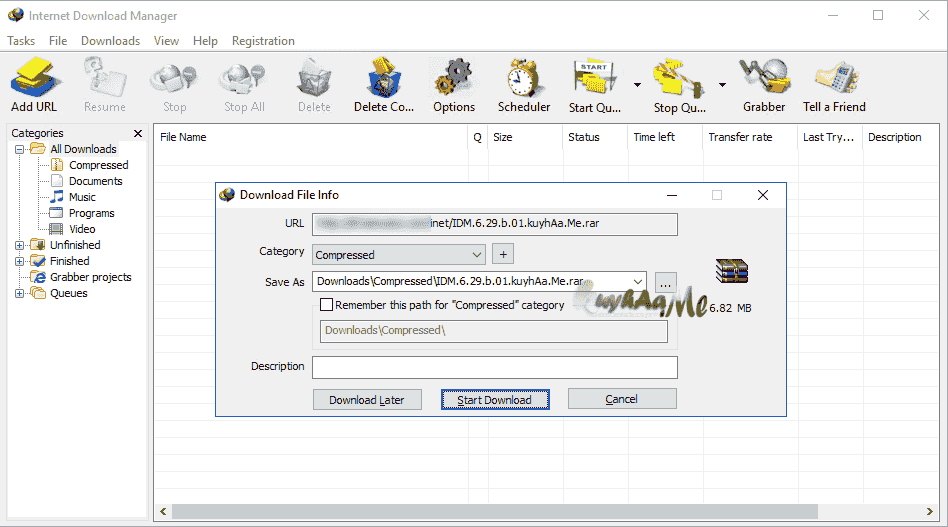Click the URL input field

click(x=495, y=224)
